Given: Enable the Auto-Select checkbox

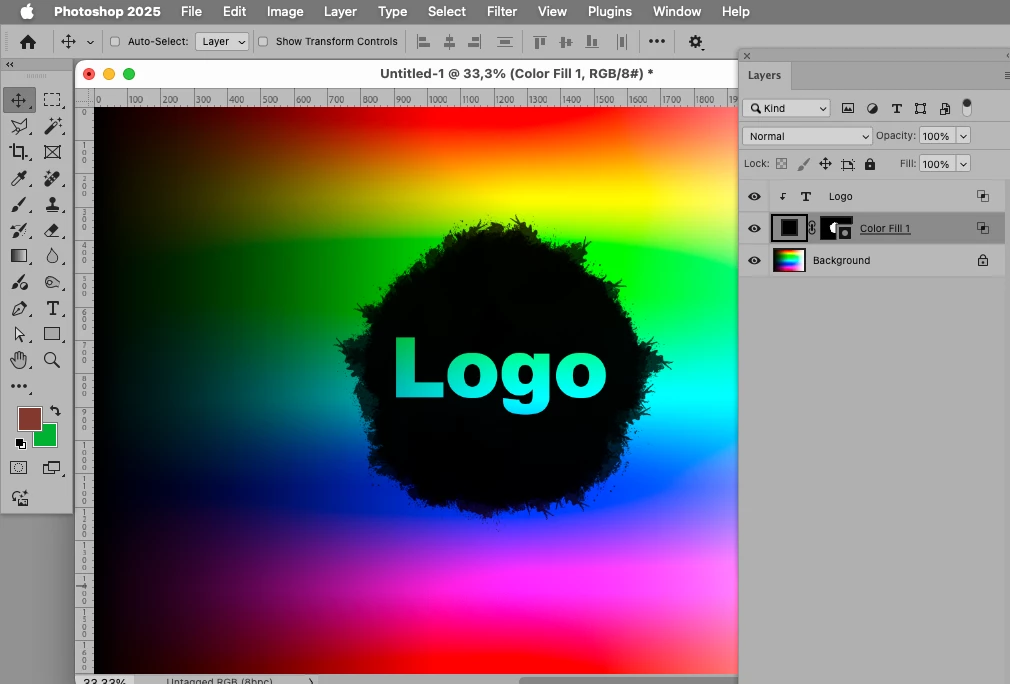Looking at the screenshot, I should pos(115,42).
